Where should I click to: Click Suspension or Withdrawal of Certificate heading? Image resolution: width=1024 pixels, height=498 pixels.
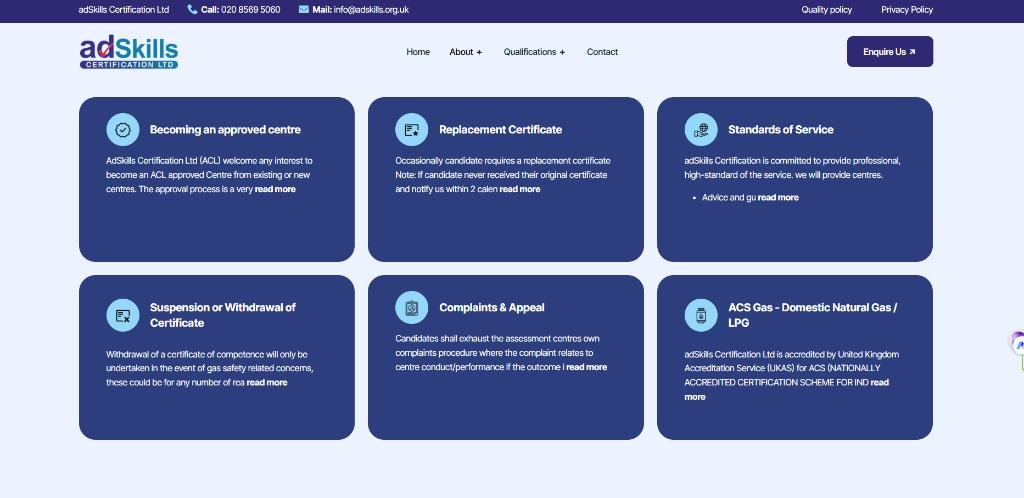coord(223,315)
